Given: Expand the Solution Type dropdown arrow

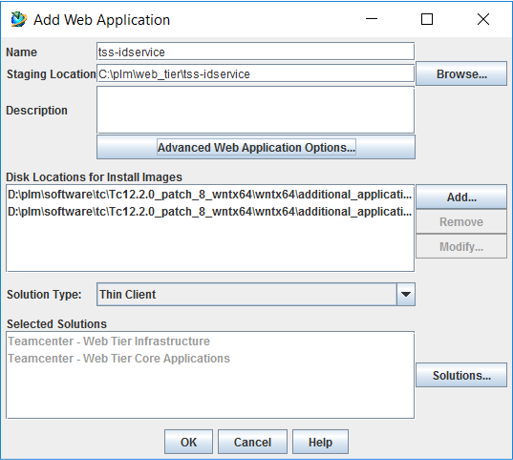Looking at the screenshot, I should pos(406,294).
